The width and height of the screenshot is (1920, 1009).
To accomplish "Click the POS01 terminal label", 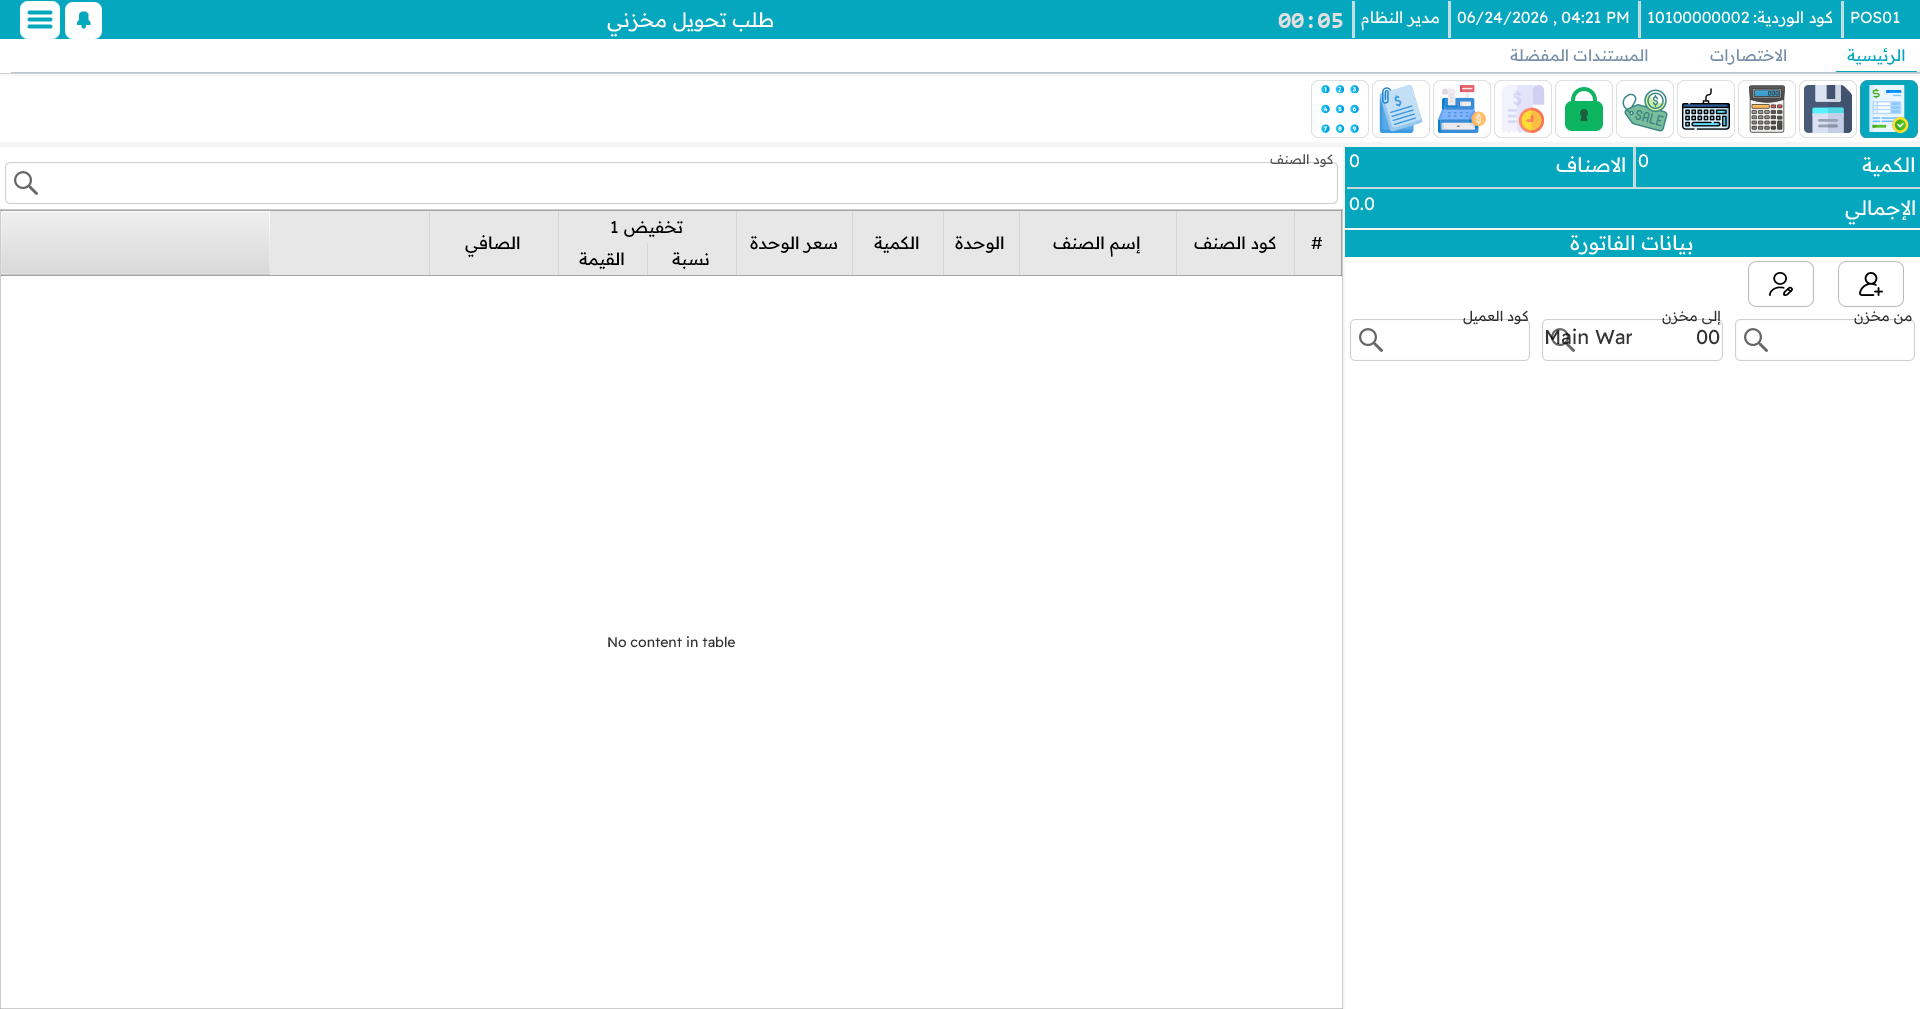I will (1875, 18).
